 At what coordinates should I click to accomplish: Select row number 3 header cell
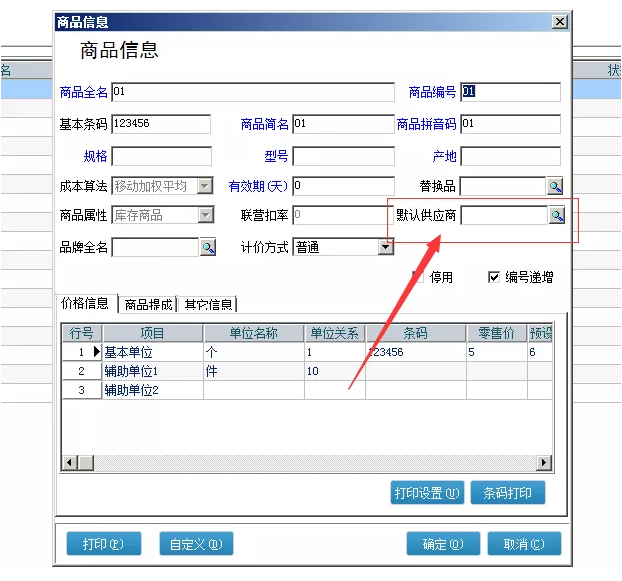pos(82,390)
